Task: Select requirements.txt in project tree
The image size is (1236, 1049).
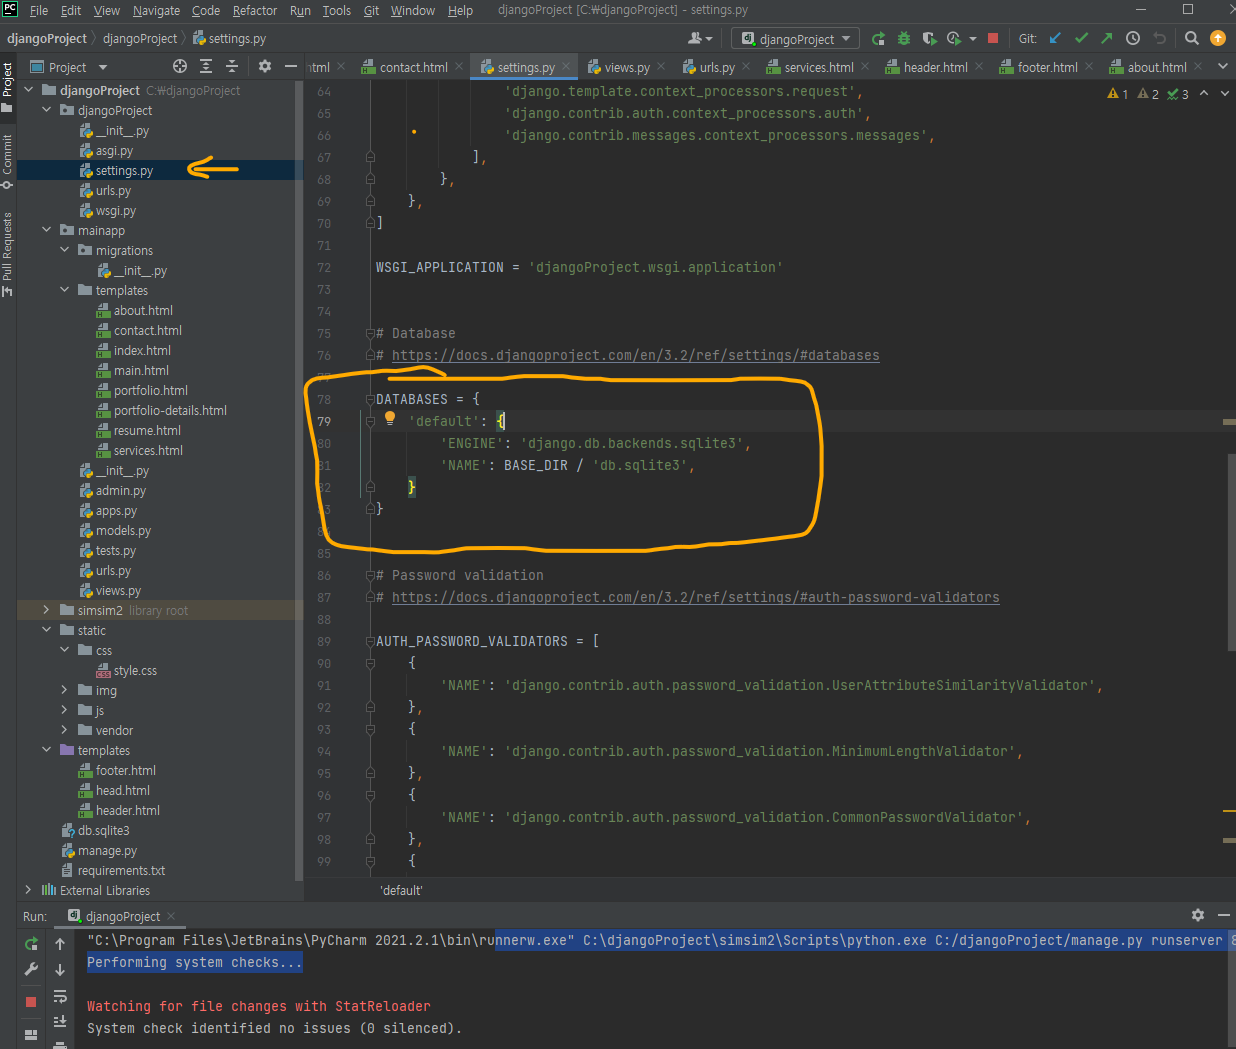Action: (x=121, y=870)
